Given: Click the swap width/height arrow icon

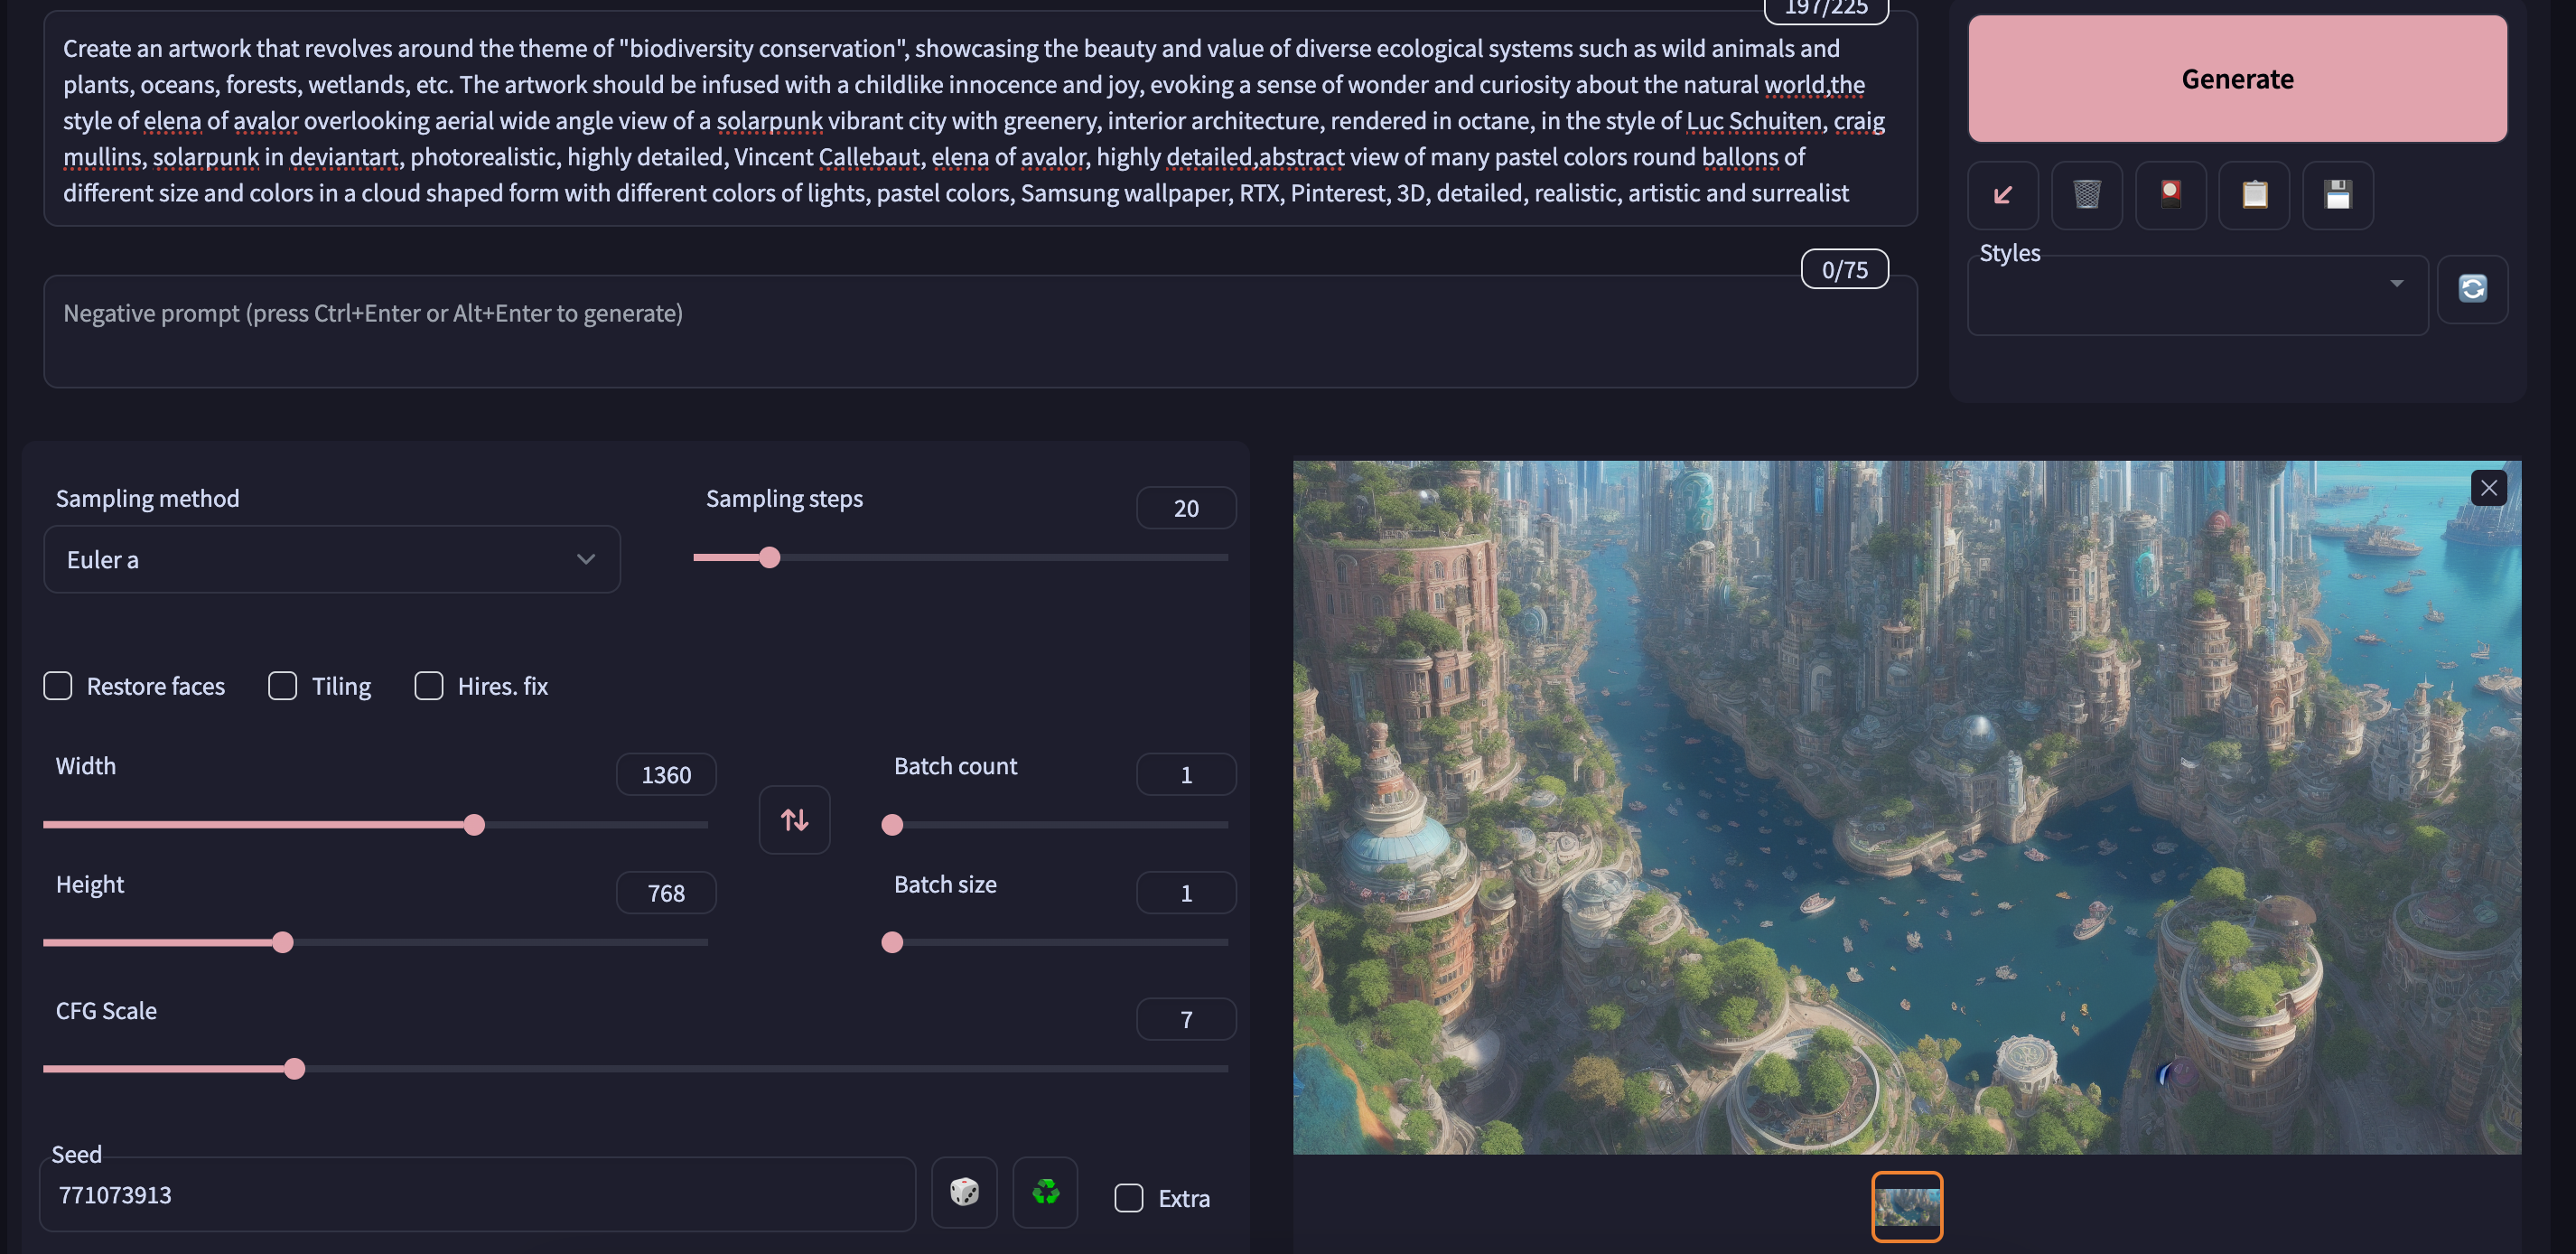Looking at the screenshot, I should point(794,820).
